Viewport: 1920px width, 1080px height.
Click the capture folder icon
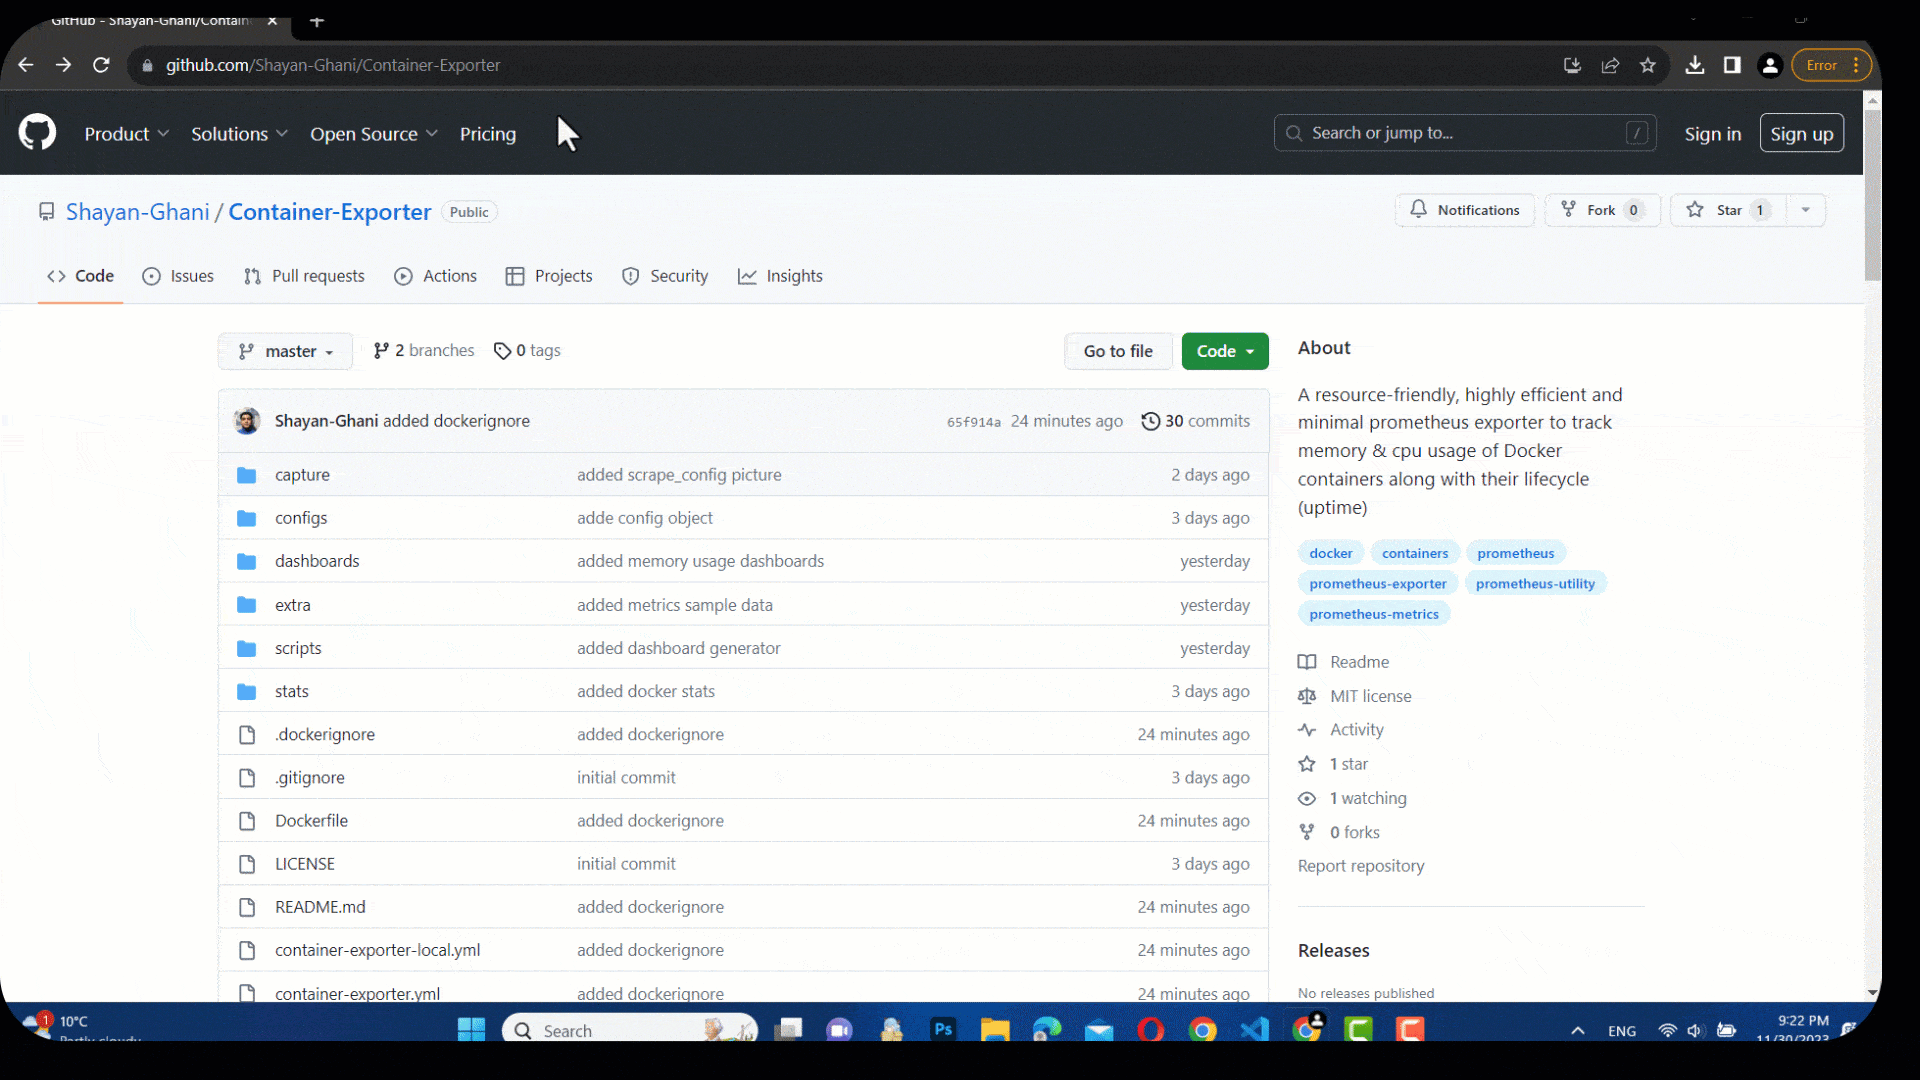(246, 475)
